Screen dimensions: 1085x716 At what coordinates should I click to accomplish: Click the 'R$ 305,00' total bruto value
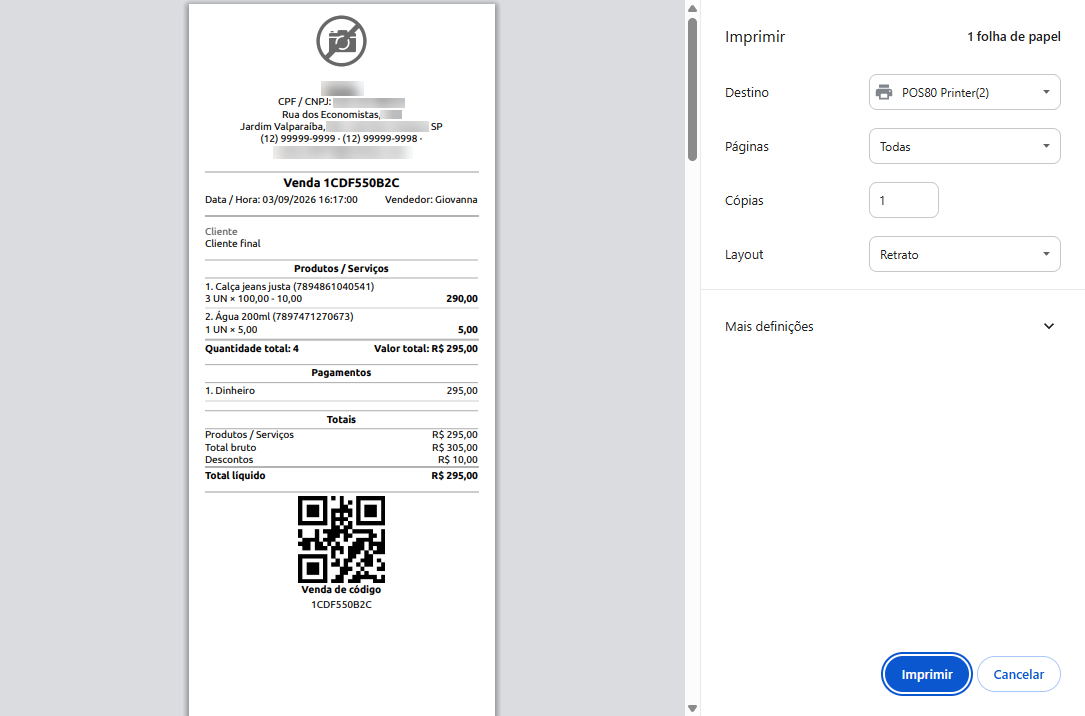coord(455,448)
